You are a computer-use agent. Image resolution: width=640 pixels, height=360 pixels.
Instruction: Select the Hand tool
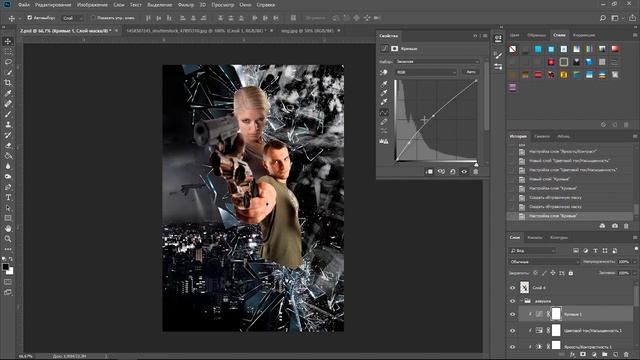pyautogui.click(x=8, y=229)
